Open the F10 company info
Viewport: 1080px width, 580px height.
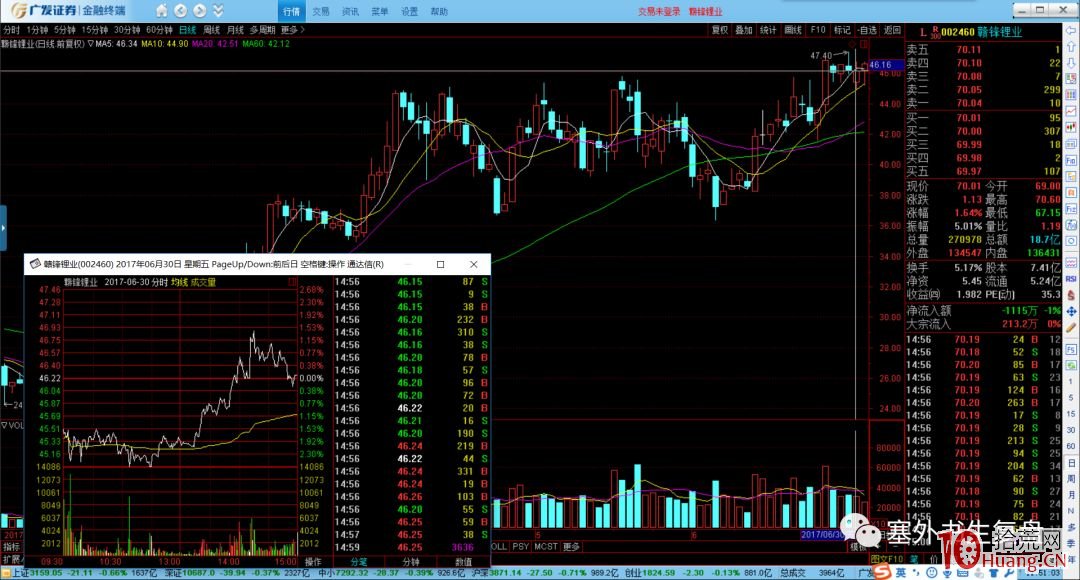coord(818,30)
